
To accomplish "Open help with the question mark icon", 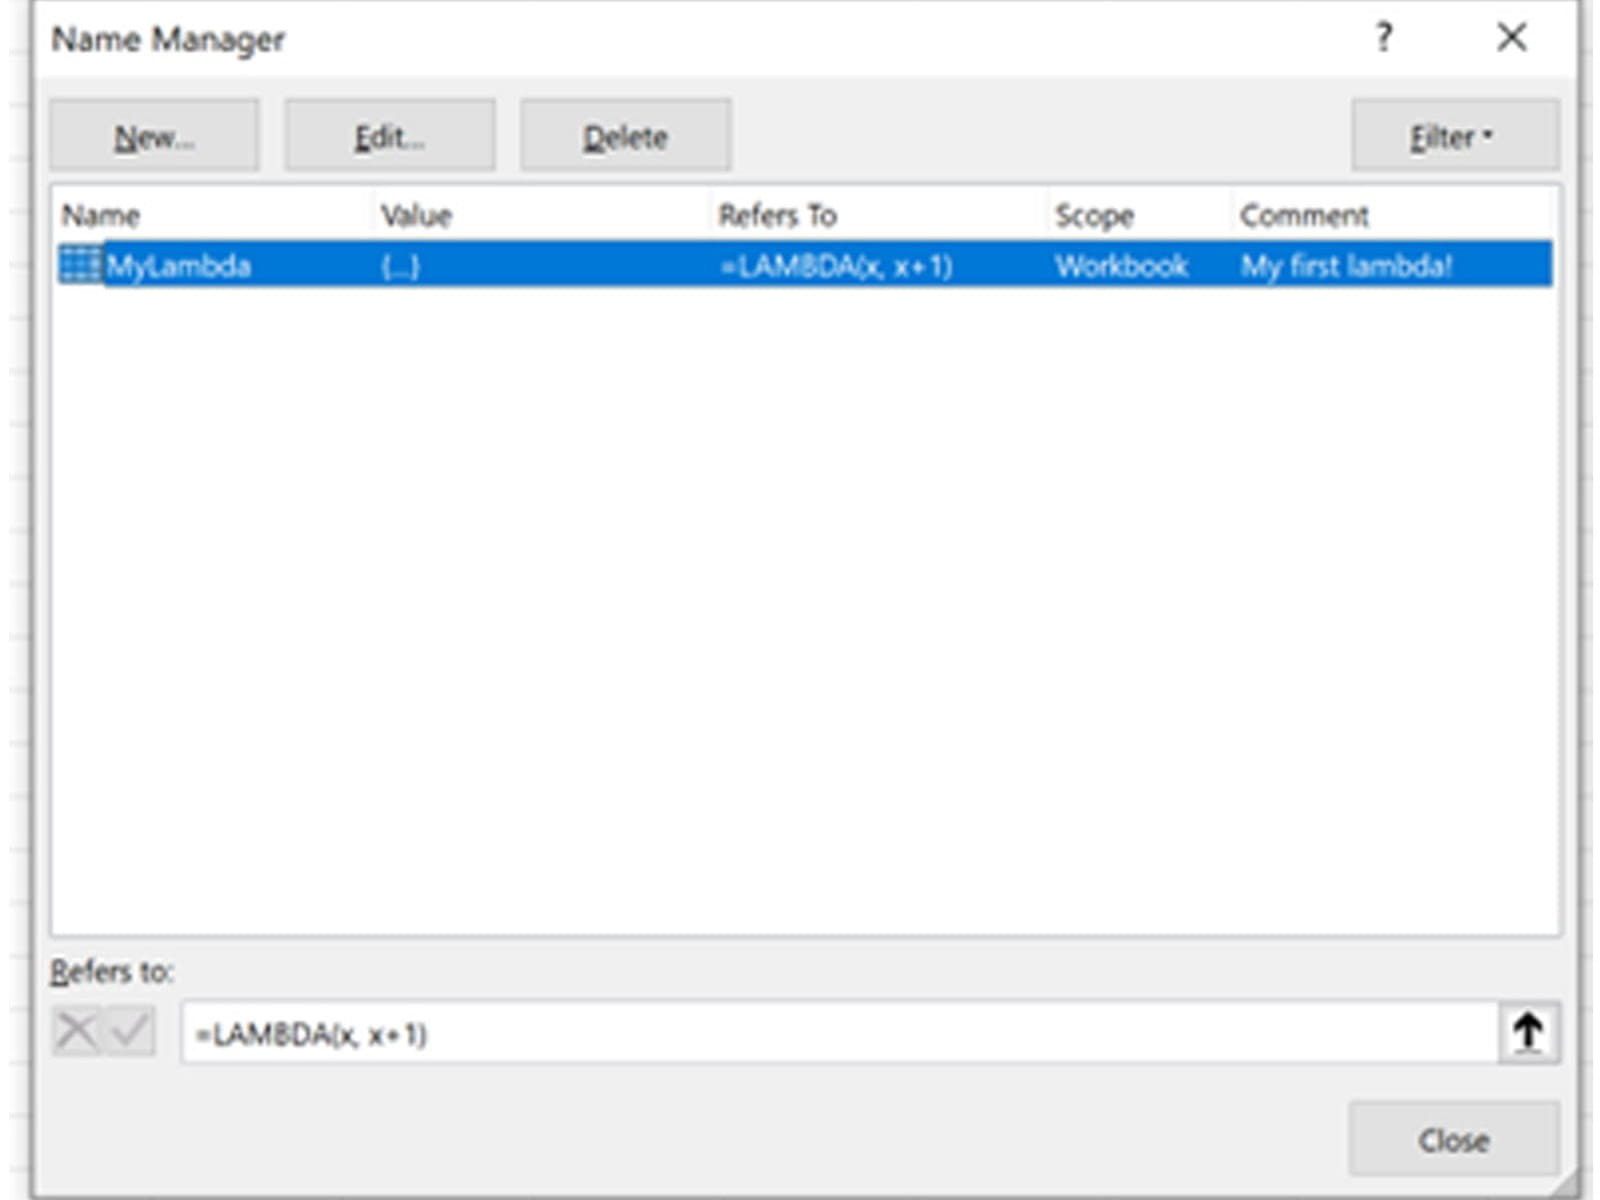I will click(x=1383, y=38).
